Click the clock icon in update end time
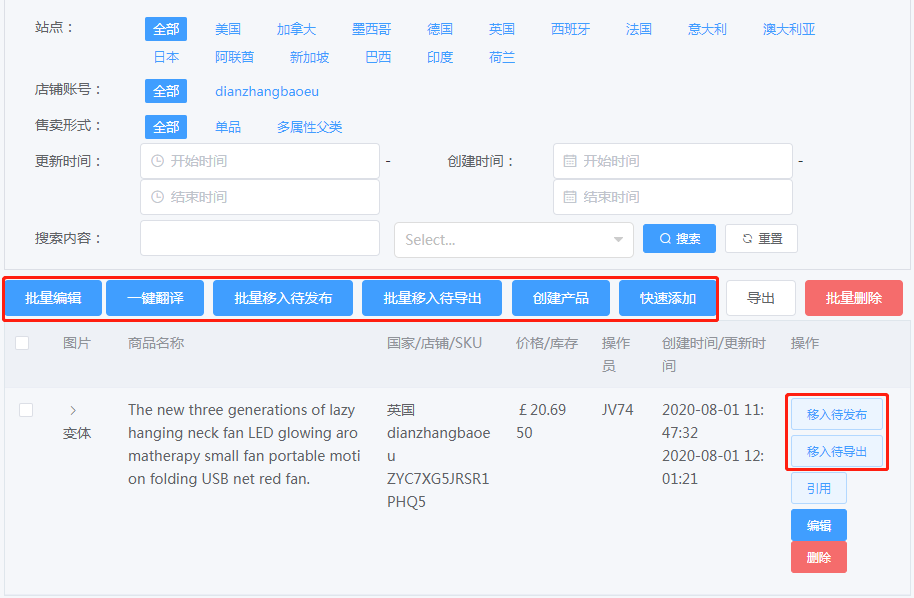The image size is (914, 598). pyautogui.click(x=157, y=197)
